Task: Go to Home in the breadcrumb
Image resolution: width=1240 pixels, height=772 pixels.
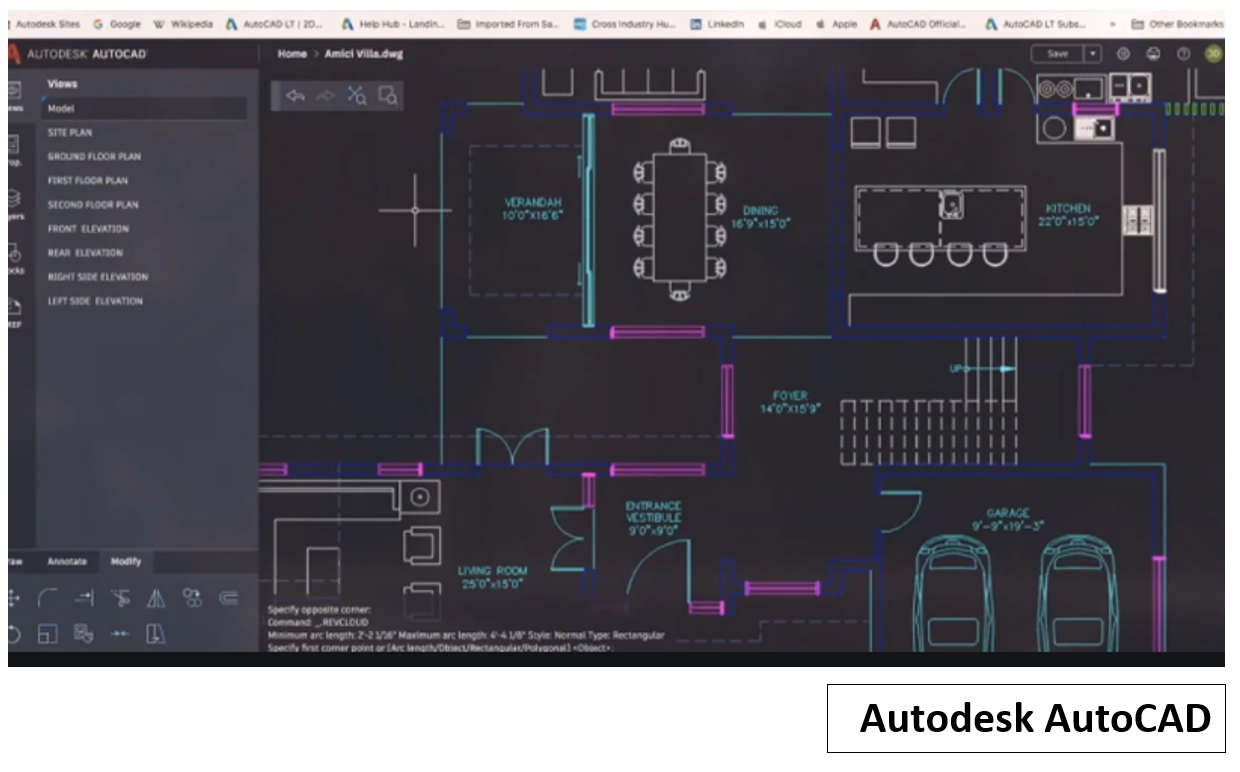Action: [x=292, y=54]
